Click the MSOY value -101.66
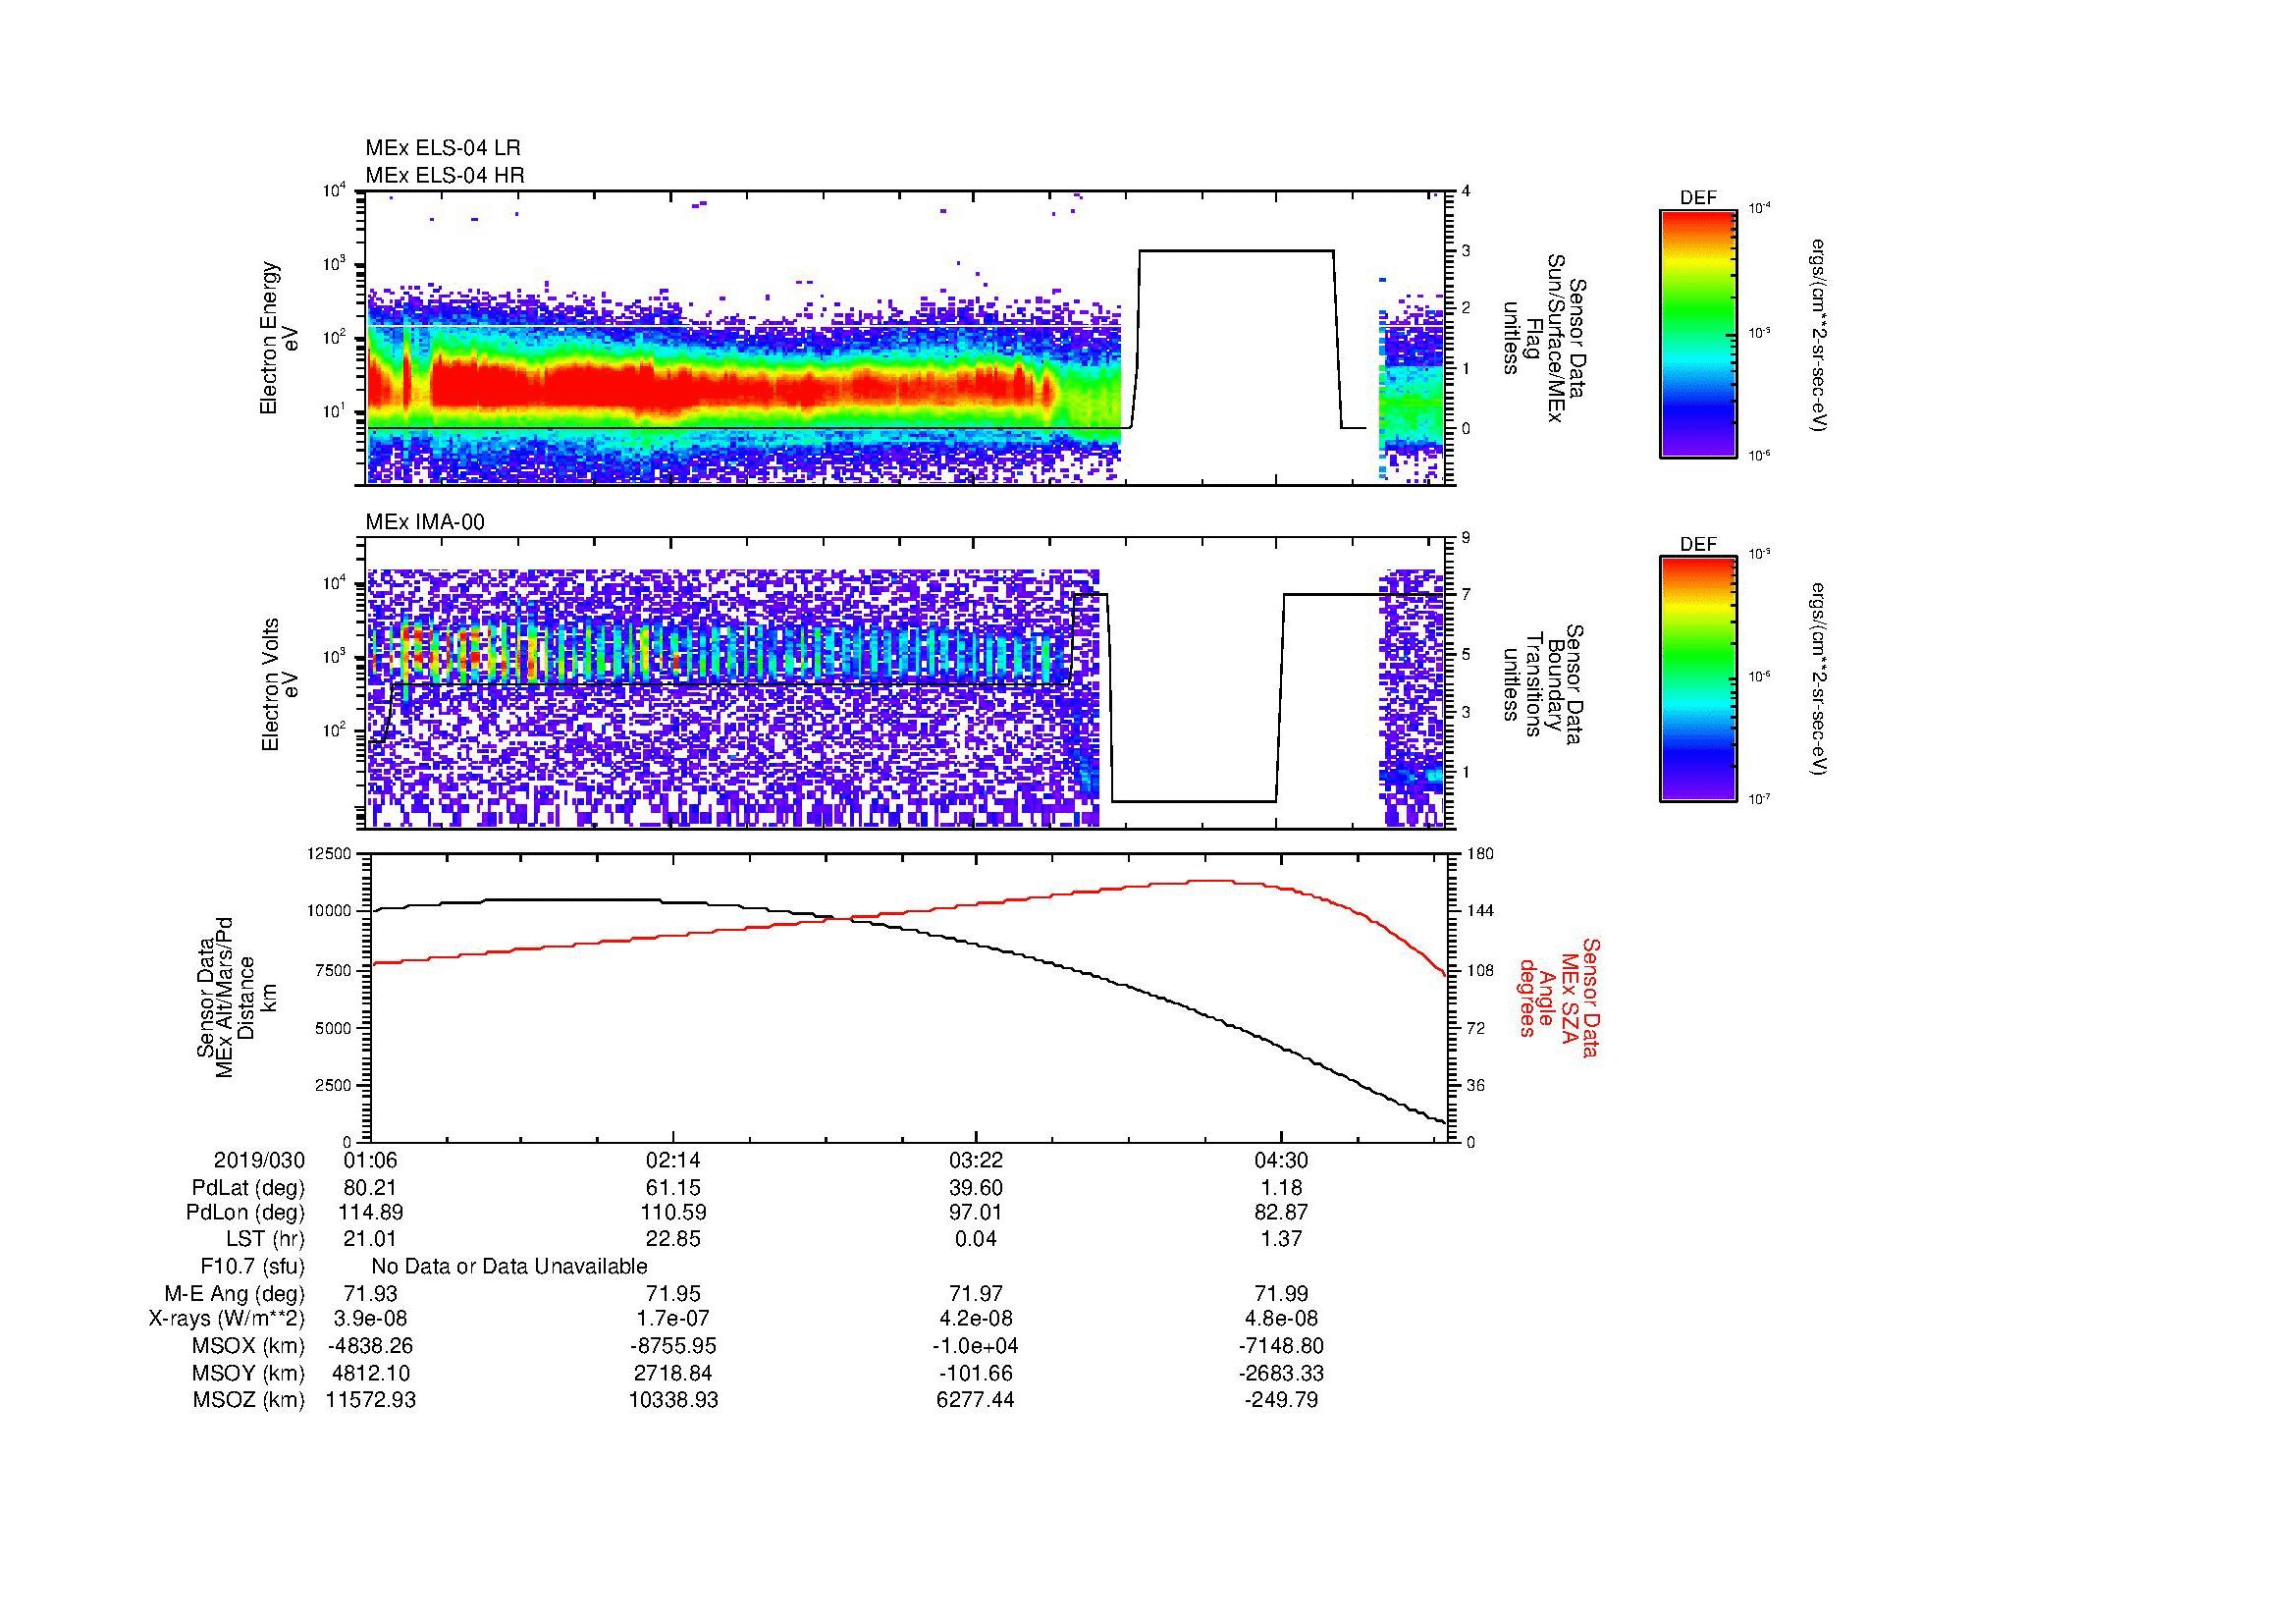The width and height of the screenshot is (2296, 1623). [x=976, y=1373]
